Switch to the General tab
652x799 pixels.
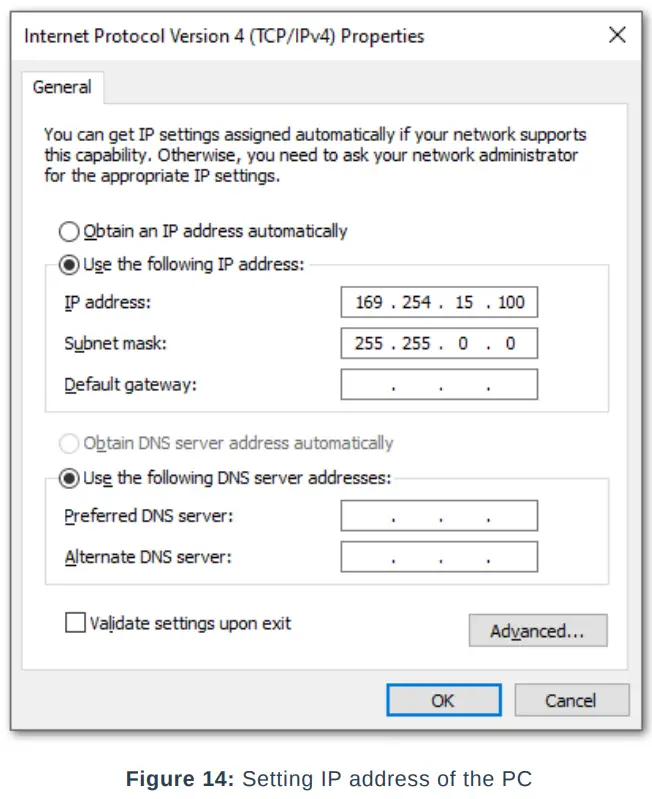(x=62, y=87)
